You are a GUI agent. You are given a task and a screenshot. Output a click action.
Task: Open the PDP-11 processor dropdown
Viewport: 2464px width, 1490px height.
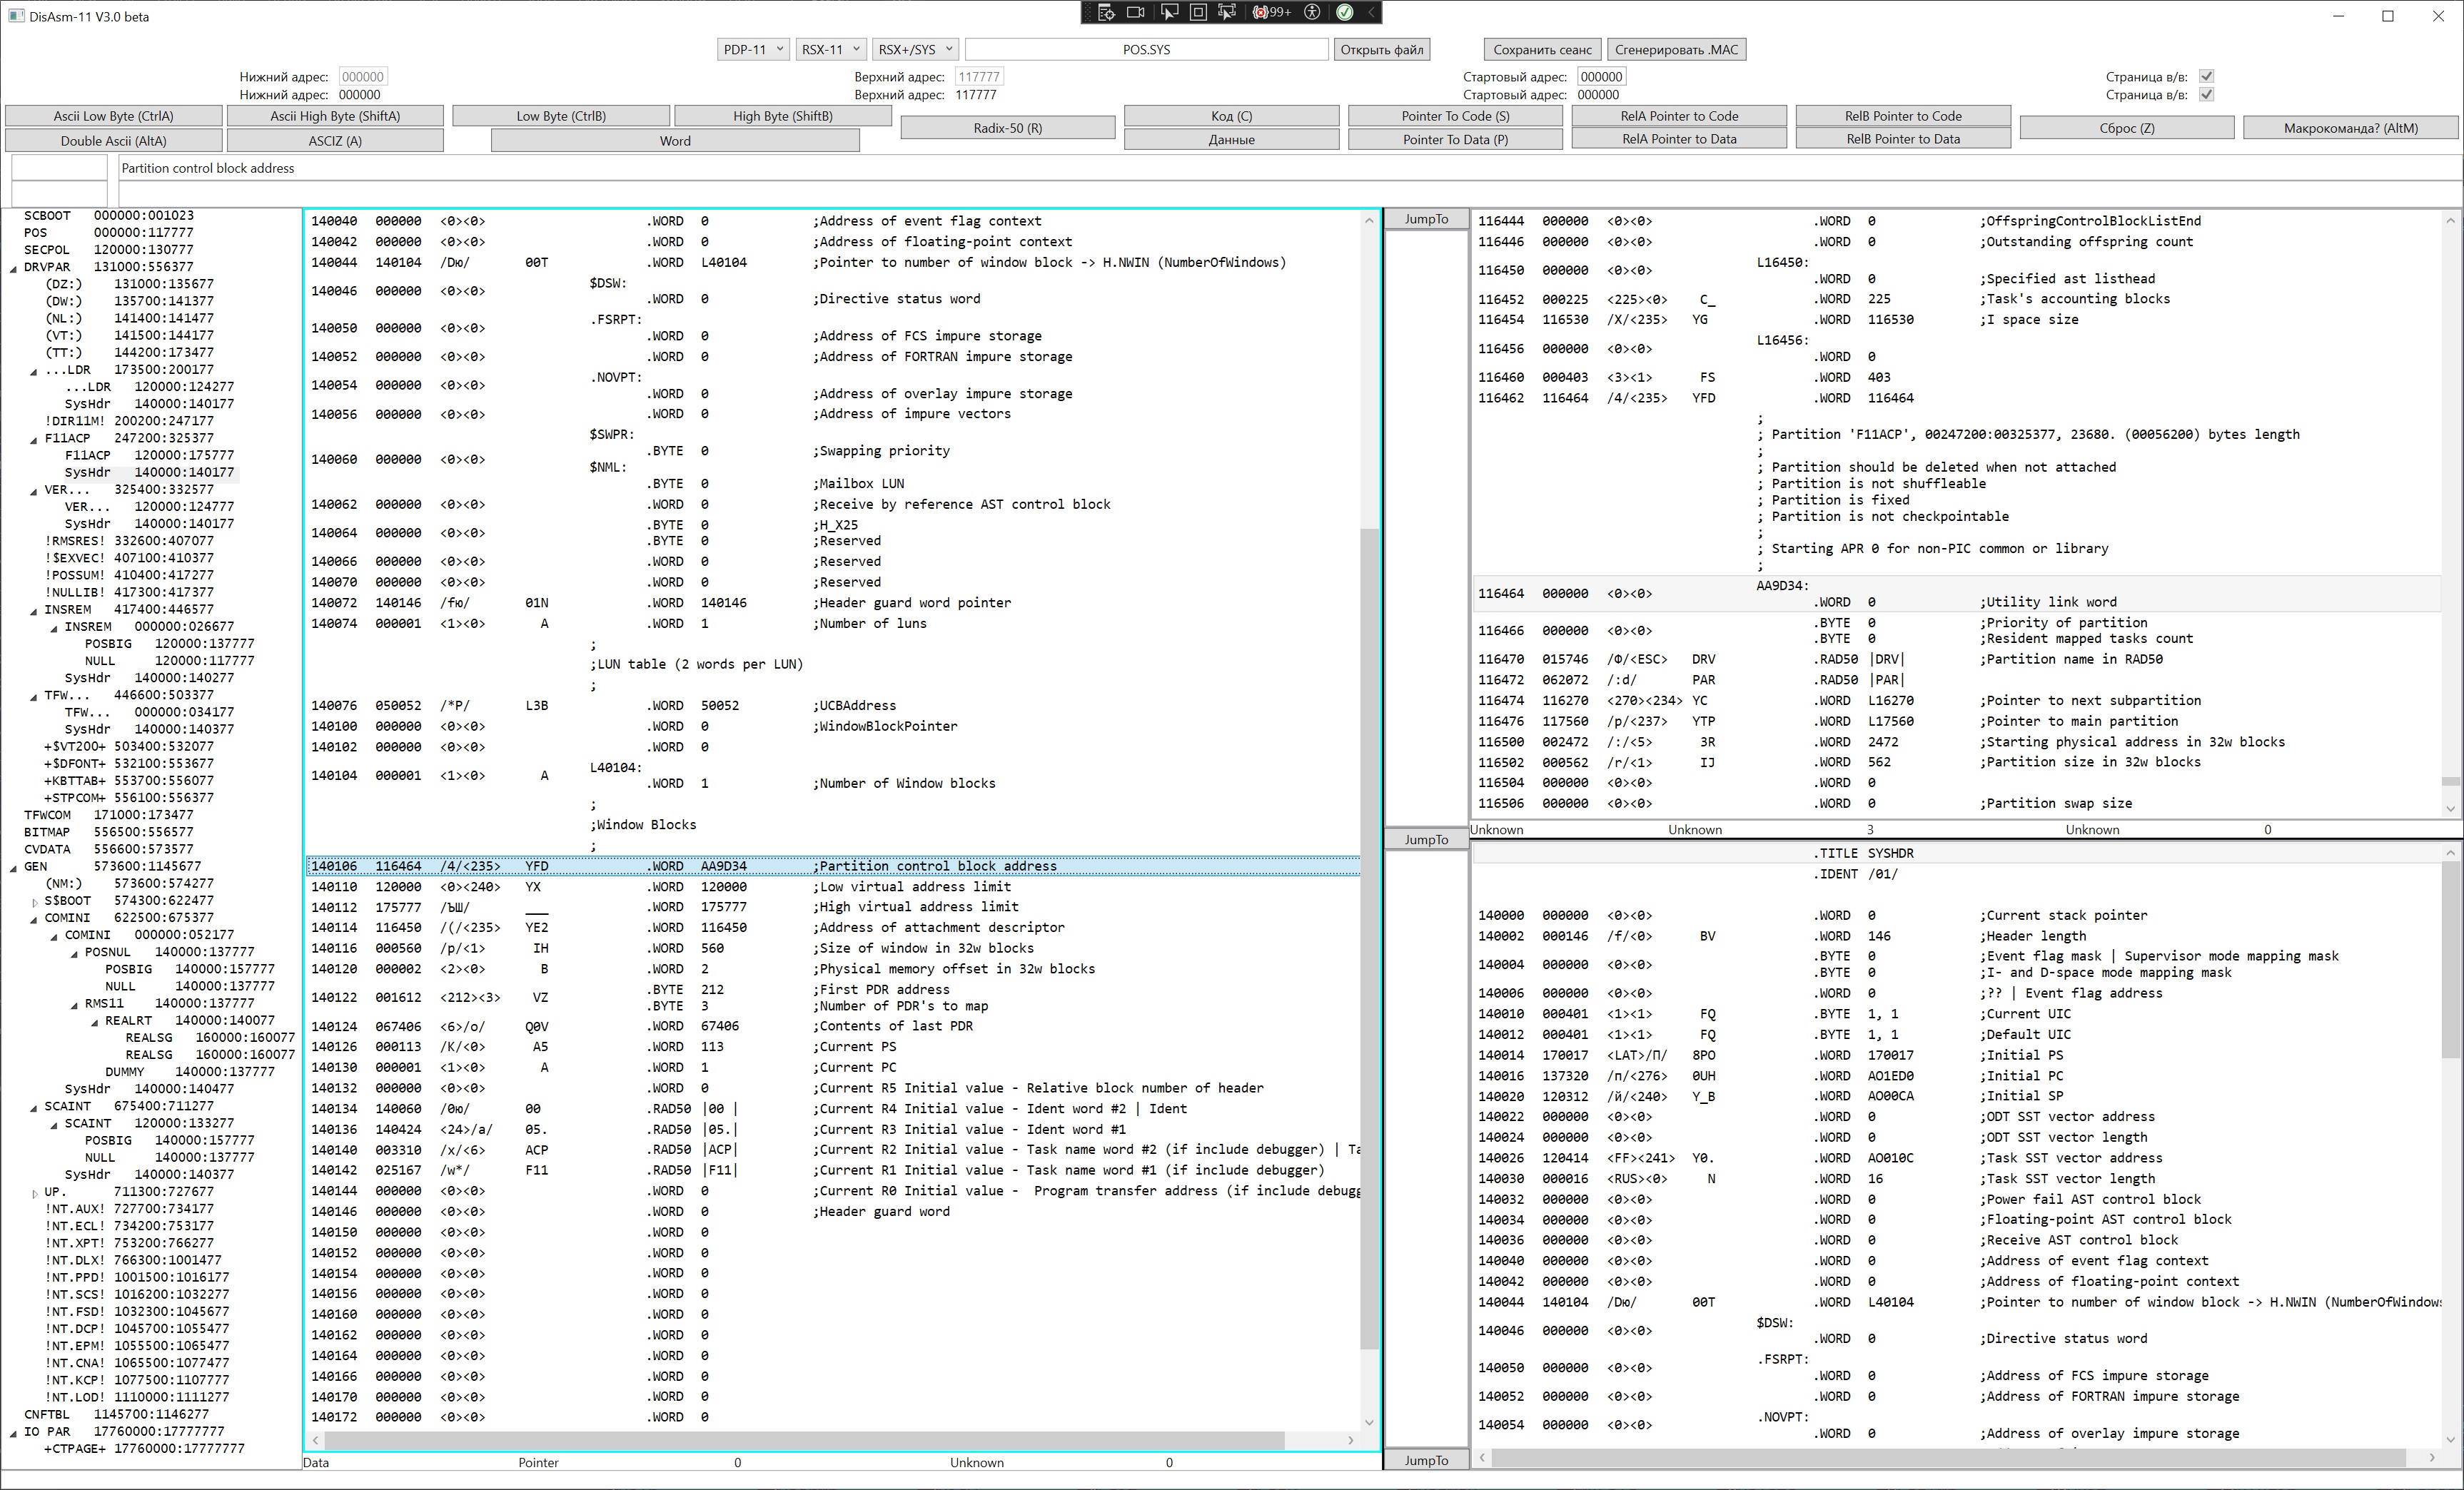pos(753,49)
